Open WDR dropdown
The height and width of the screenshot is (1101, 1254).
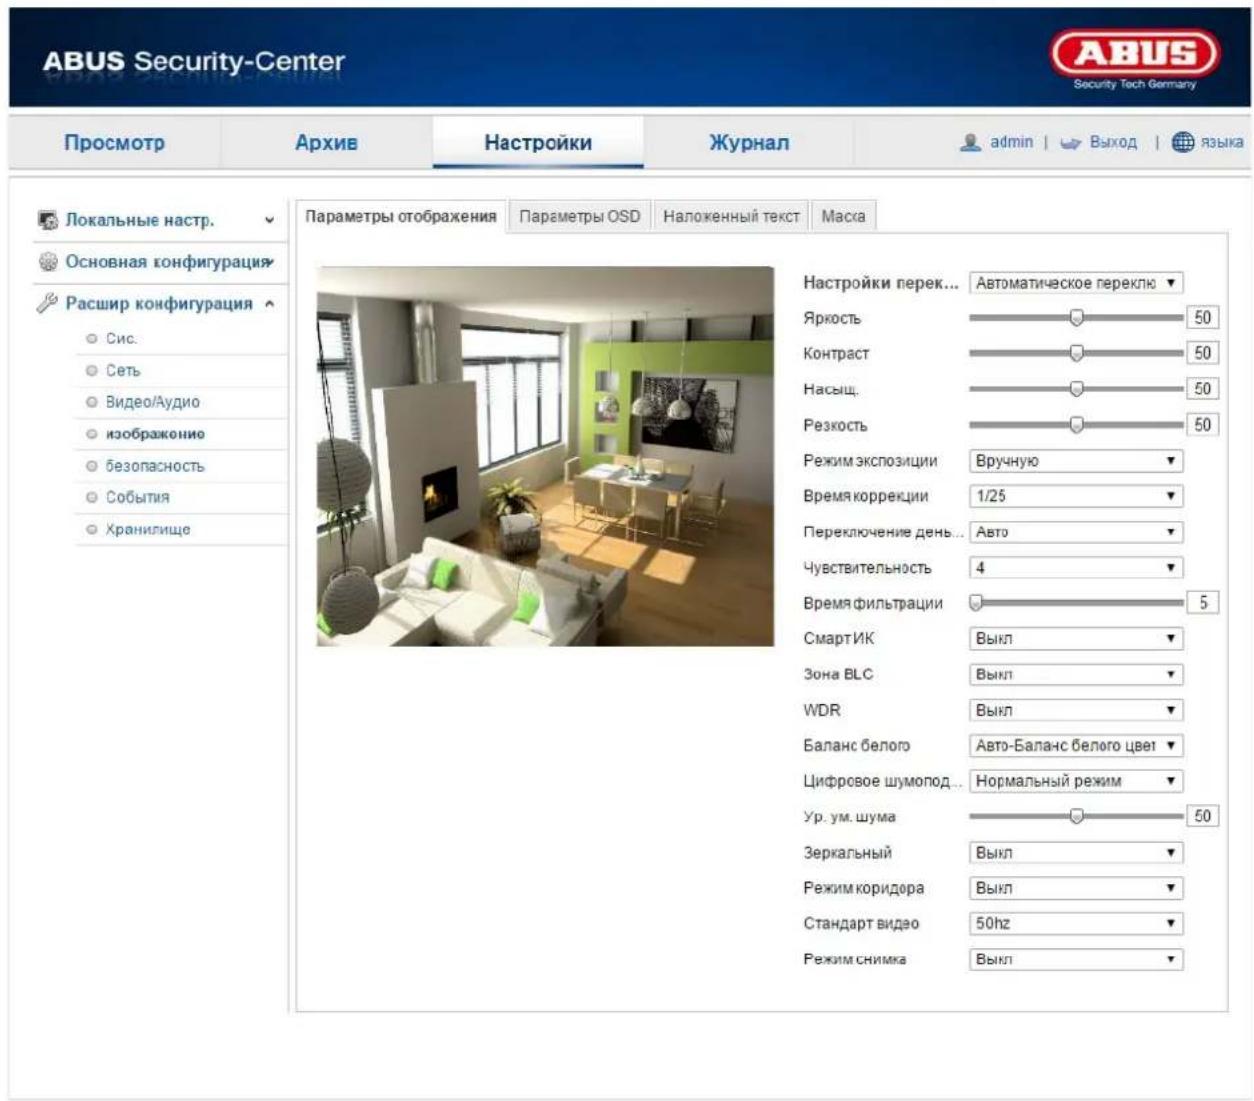(1076, 710)
